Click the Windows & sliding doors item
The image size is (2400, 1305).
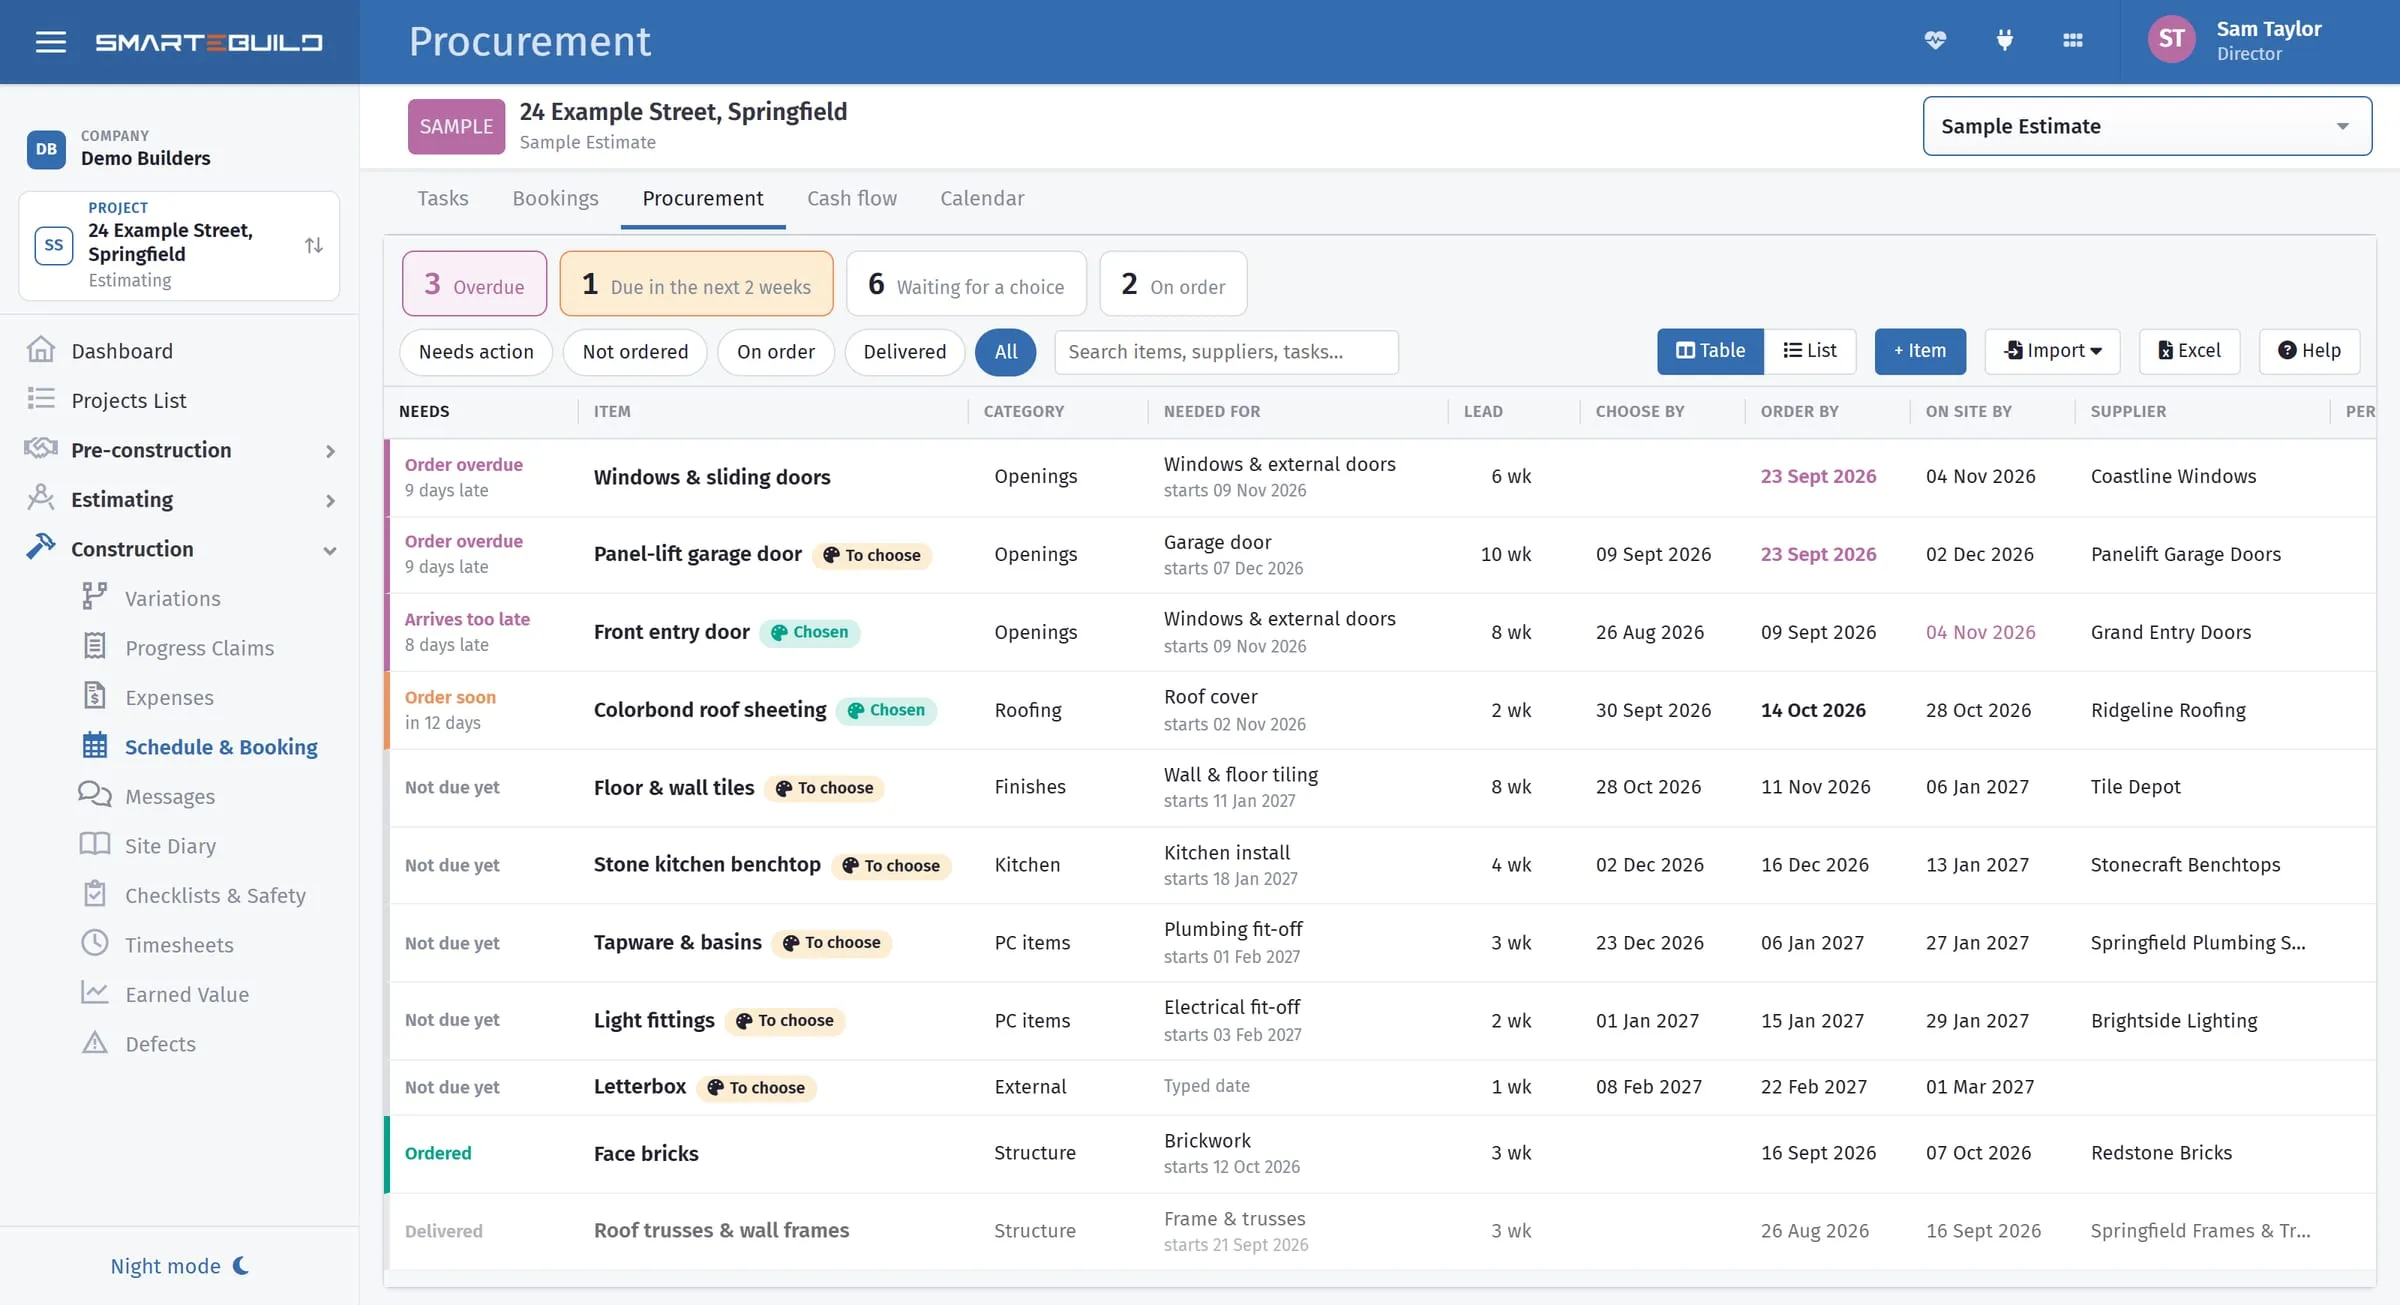[712, 477]
